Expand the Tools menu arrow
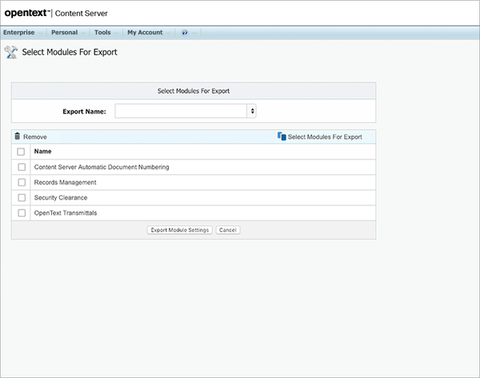This screenshot has height=378, width=480. pyautogui.click(x=116, y=33)
